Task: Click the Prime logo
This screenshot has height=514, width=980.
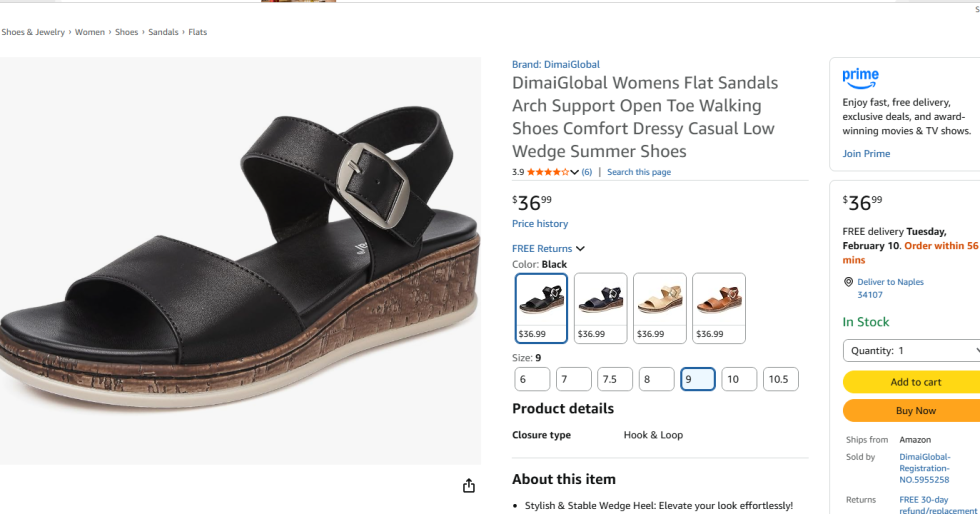Action: [860, 76]
